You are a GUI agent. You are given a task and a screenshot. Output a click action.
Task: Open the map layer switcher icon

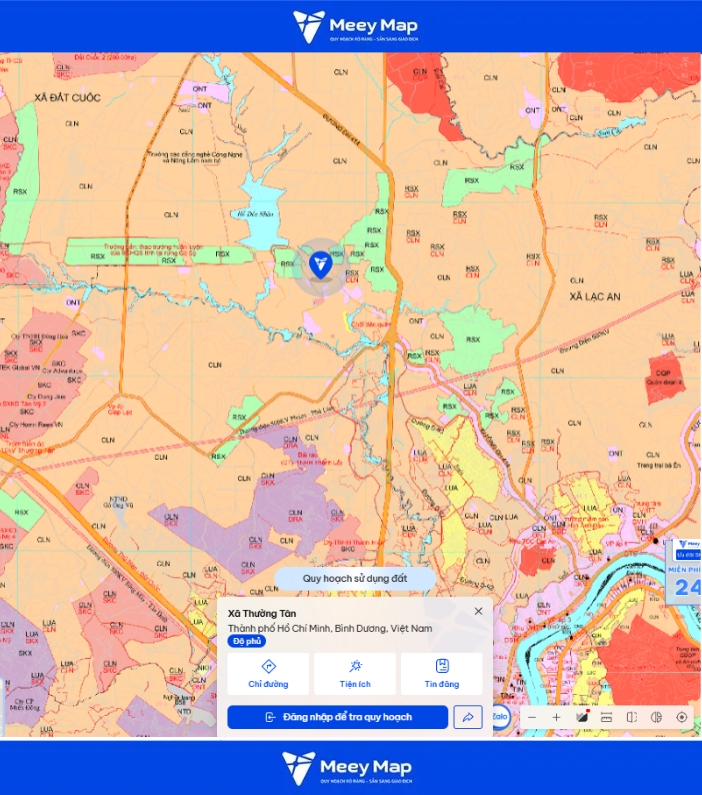coord(582,717)
